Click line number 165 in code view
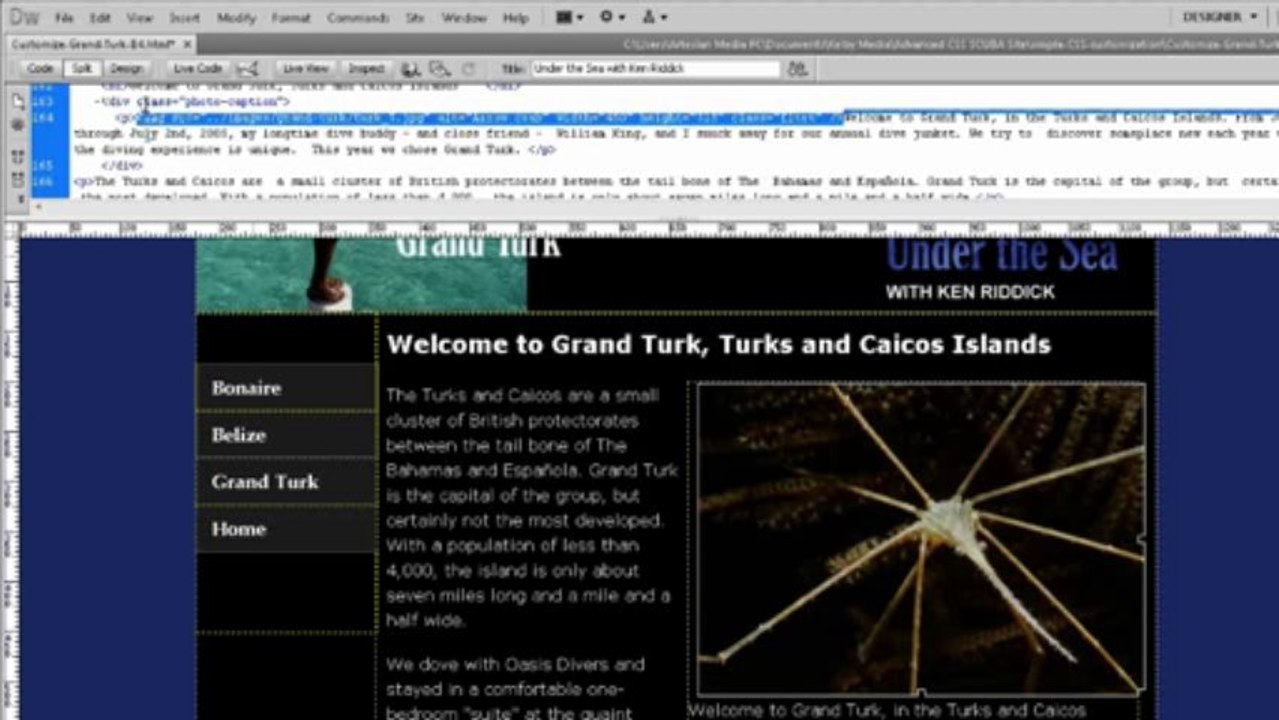Viewport: 1279px width, 720px height. 41,165
